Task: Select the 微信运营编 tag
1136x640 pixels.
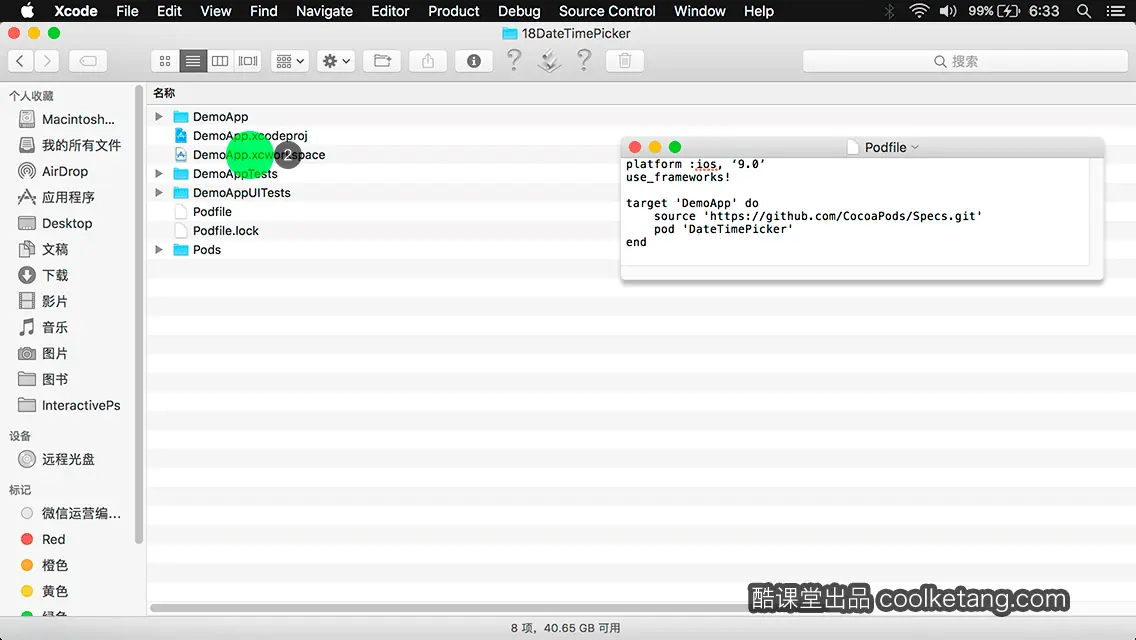Action: click(x=71, y=513)
